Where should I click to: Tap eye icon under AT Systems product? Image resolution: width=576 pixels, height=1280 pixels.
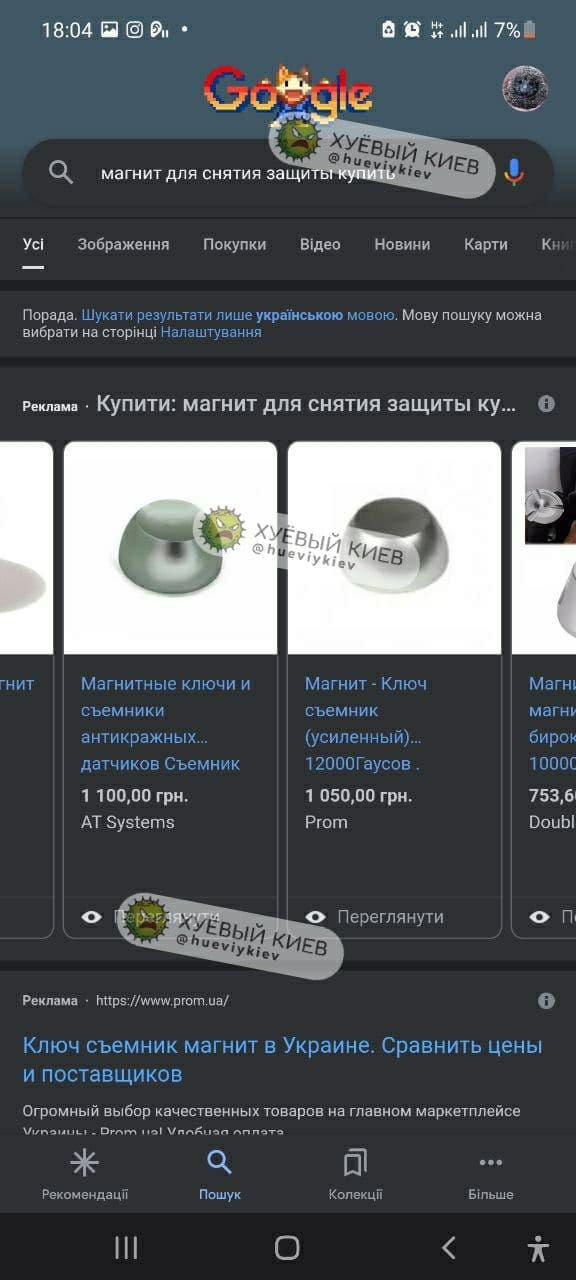[92, 916]
